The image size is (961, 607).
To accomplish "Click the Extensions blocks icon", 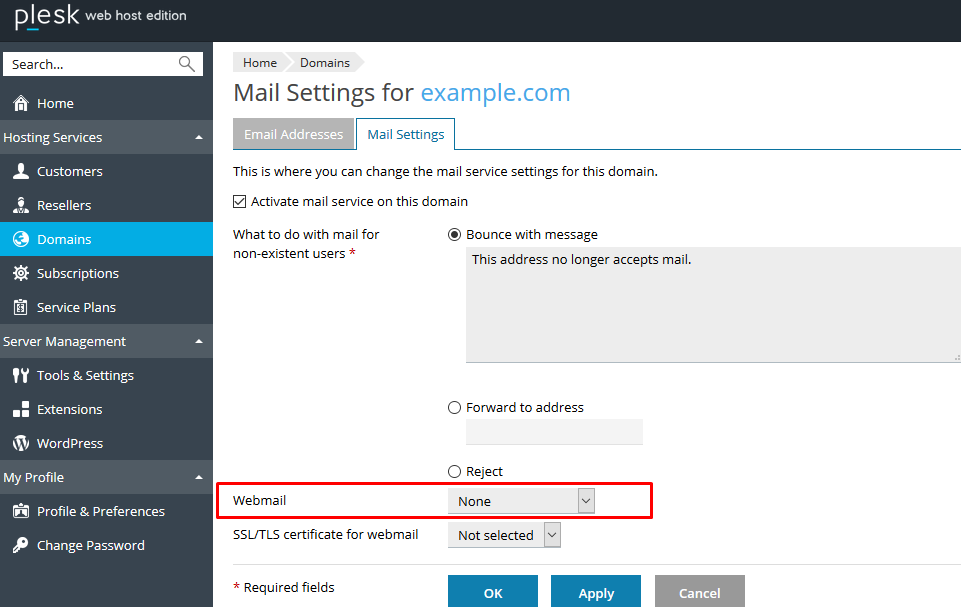I will click(x=20, y=410).
